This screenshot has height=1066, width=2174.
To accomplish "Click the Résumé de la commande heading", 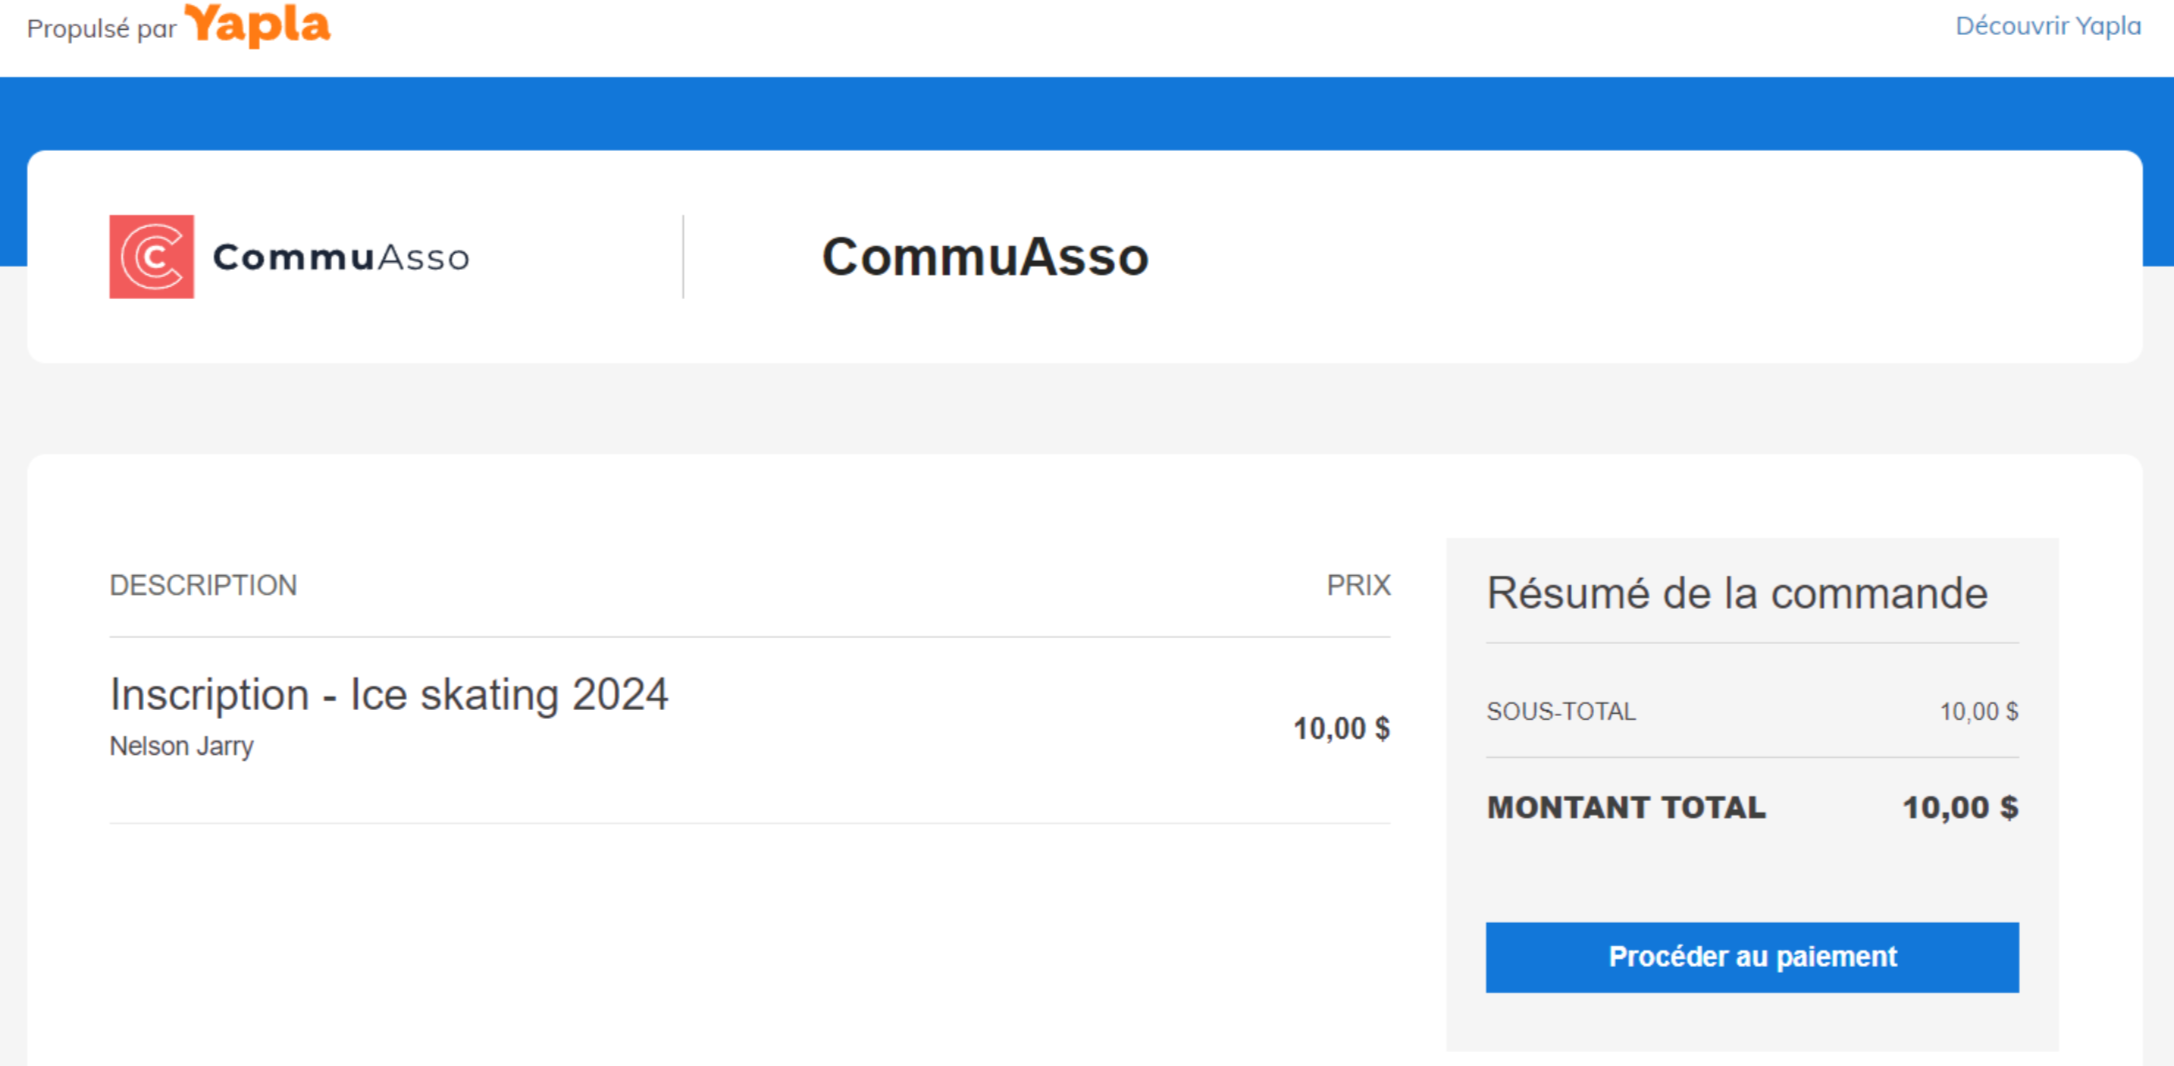I will pyautogui.click(x=1736, y=593).
